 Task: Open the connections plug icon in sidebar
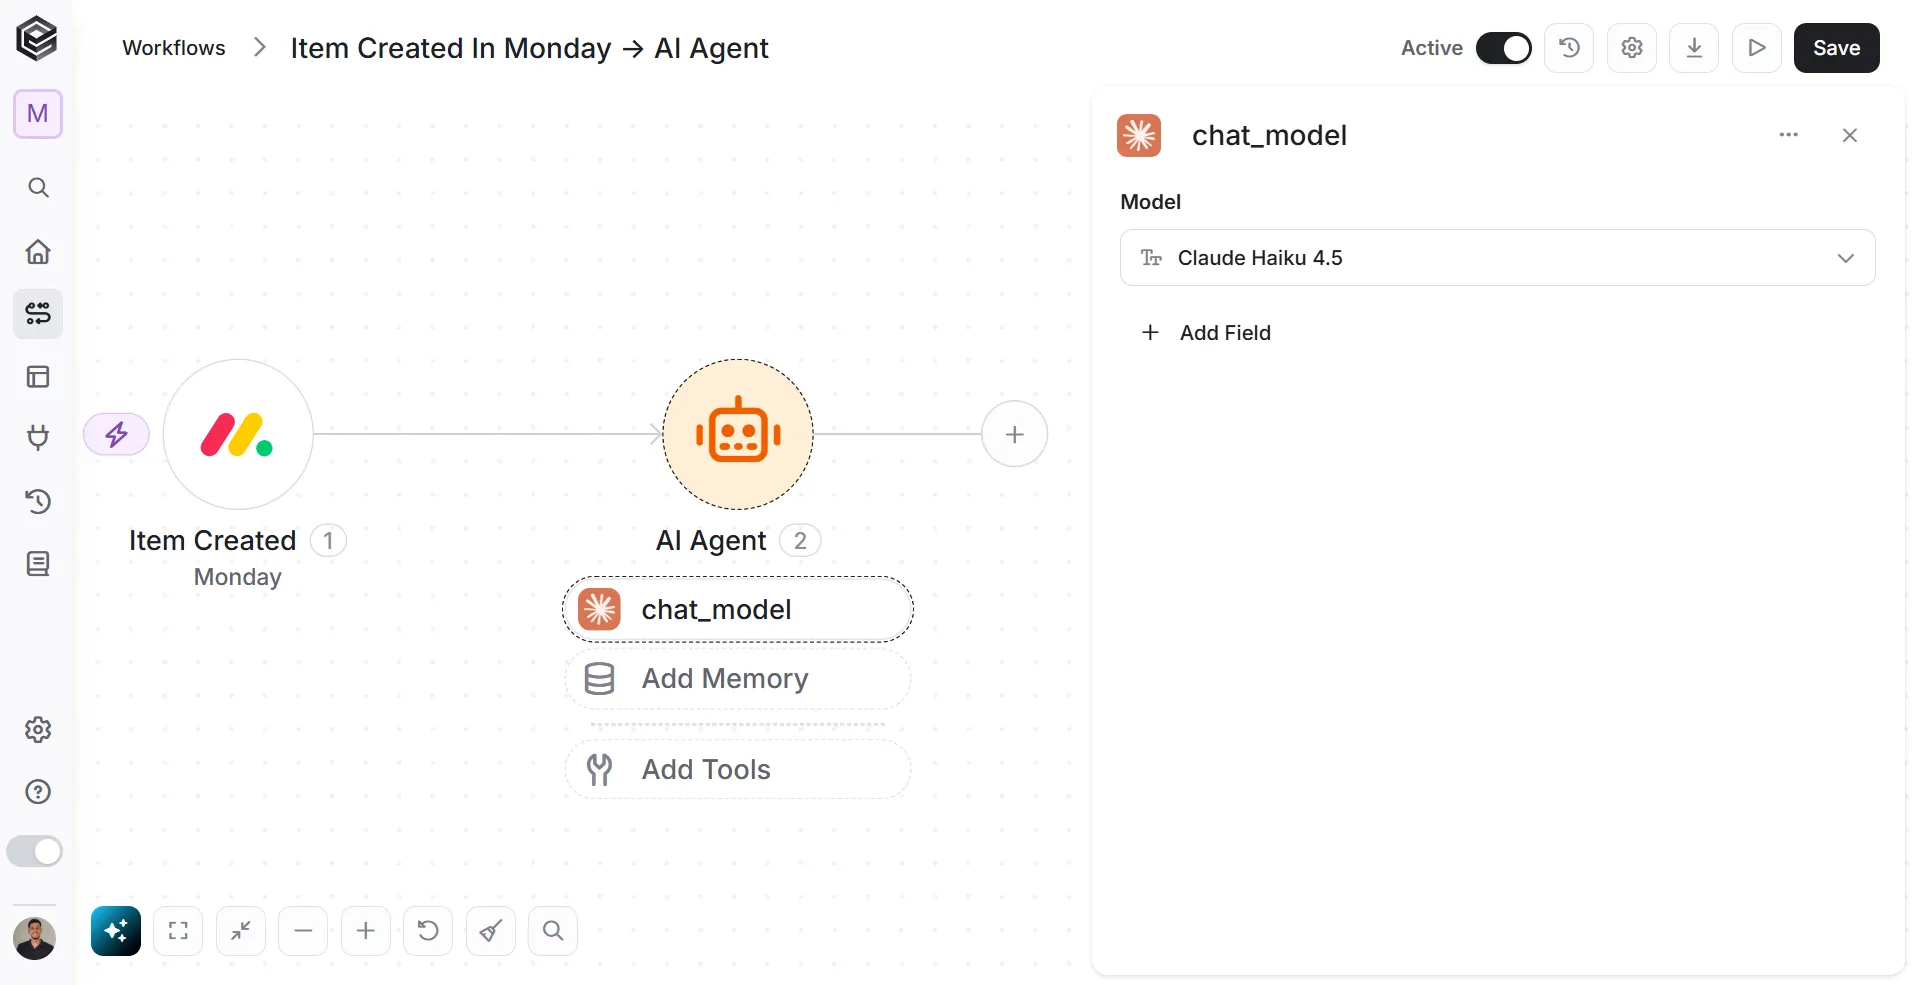pyautogui.click(x=38, y=438)
